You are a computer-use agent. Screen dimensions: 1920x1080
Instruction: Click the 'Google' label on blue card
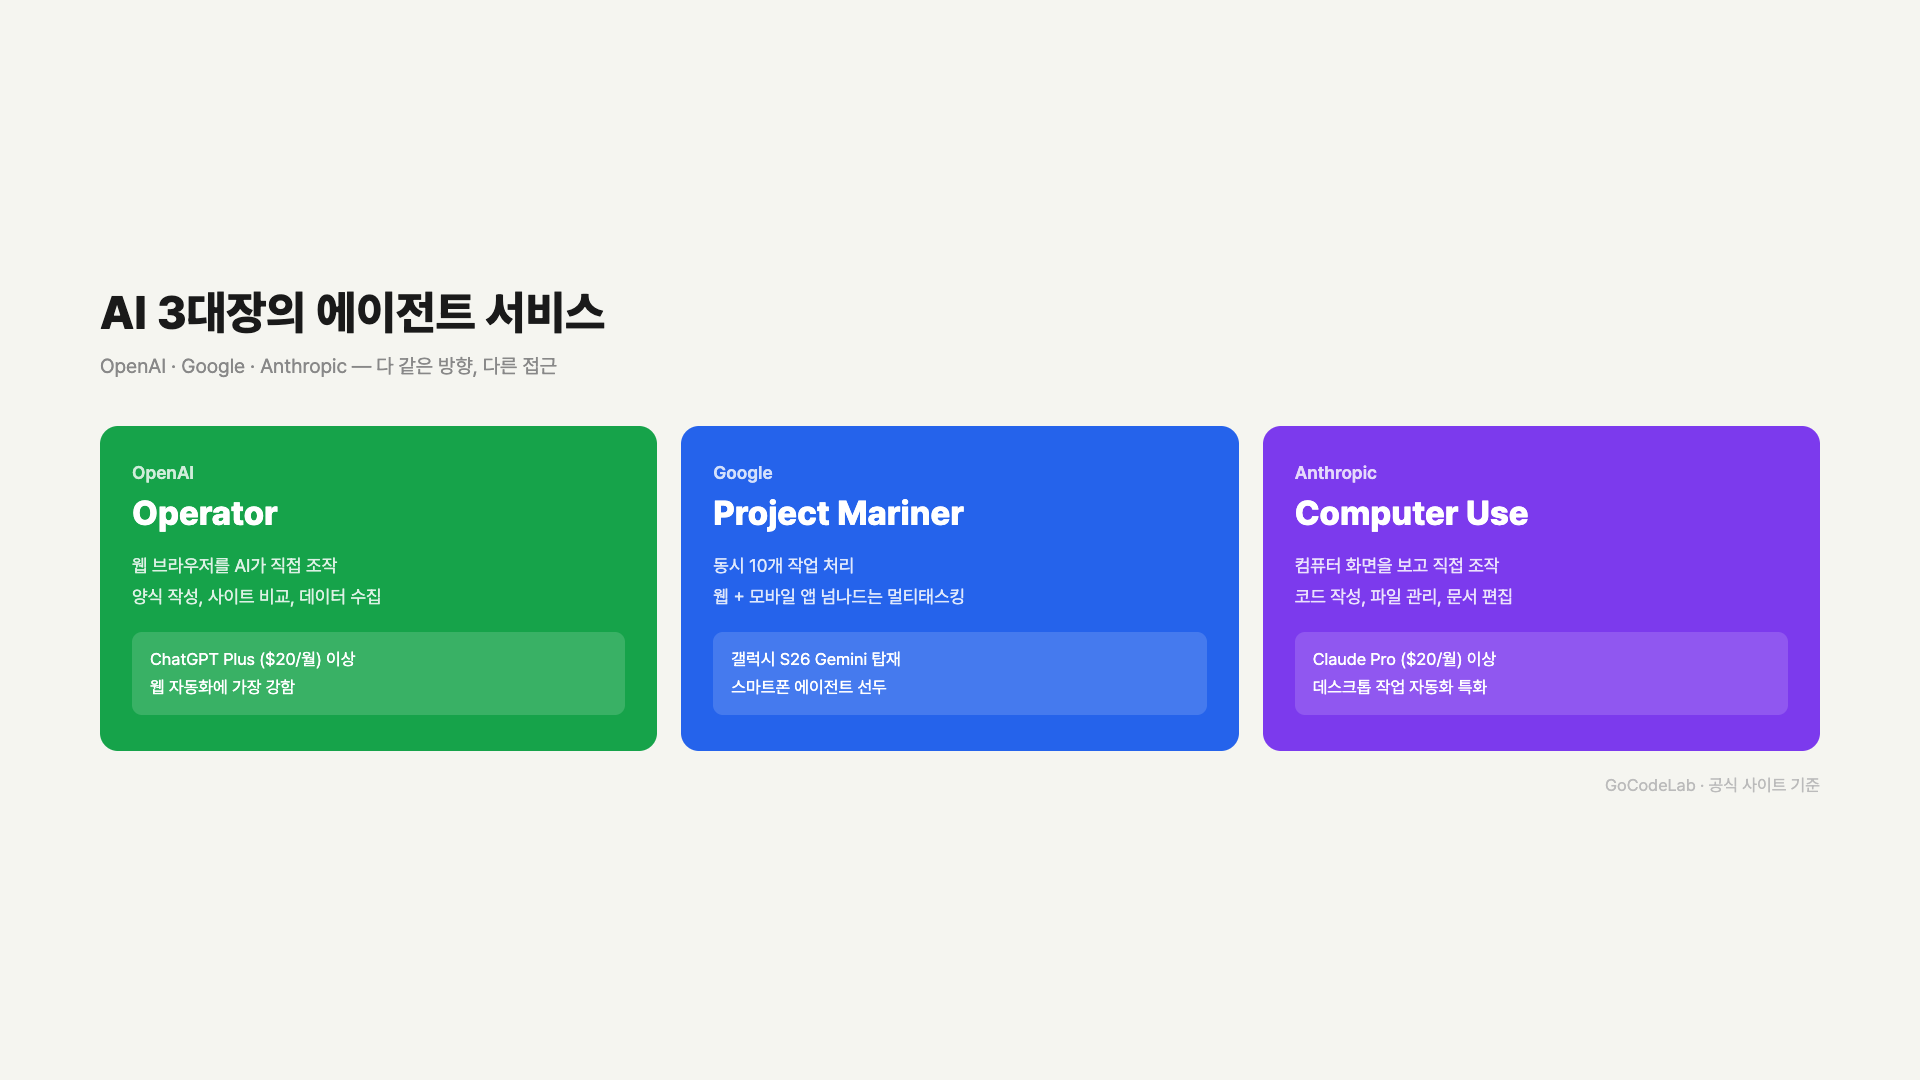point(742,472)
